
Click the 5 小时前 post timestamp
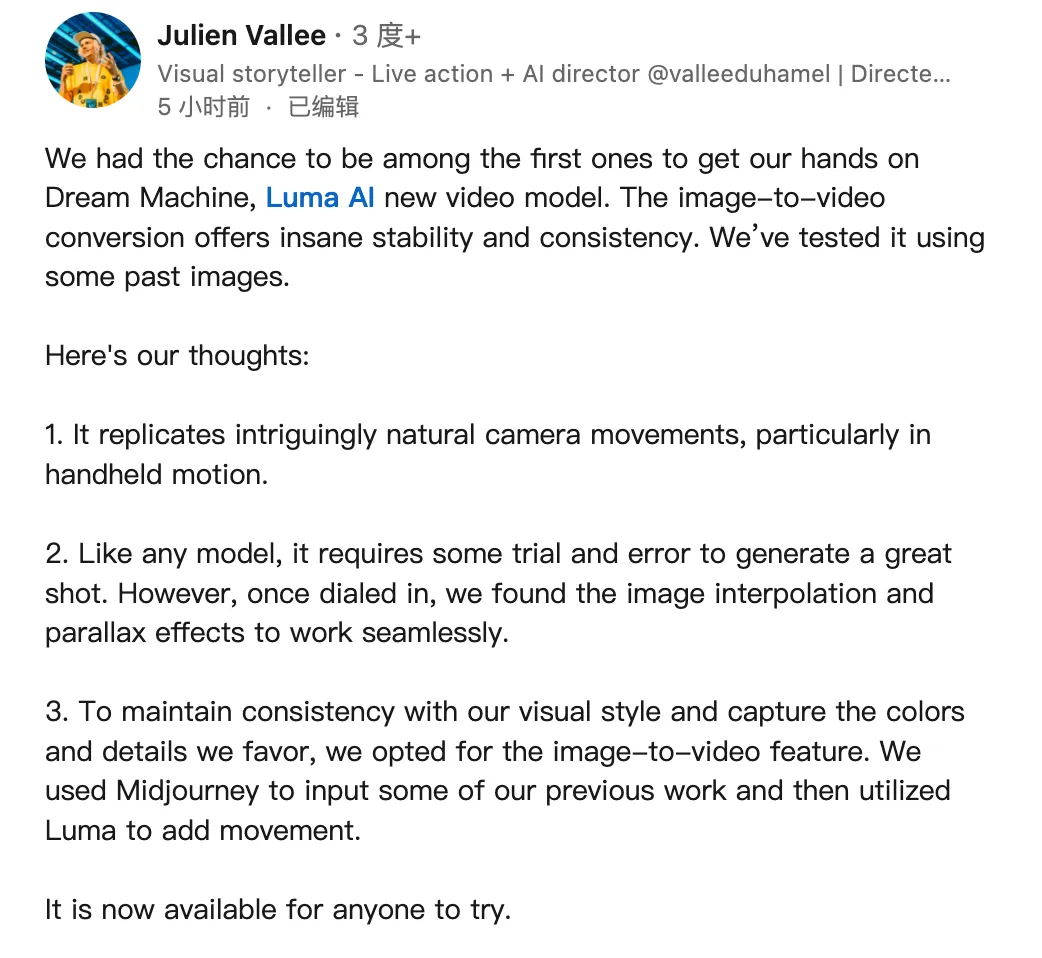[x=203, y=107]
